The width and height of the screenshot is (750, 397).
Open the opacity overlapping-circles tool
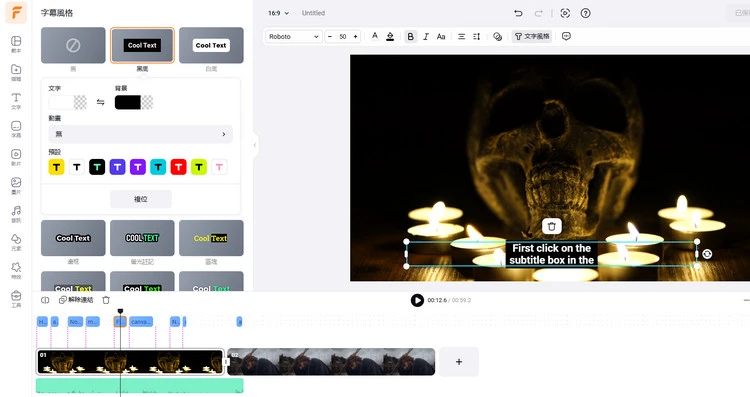click(x=497, y=36)
